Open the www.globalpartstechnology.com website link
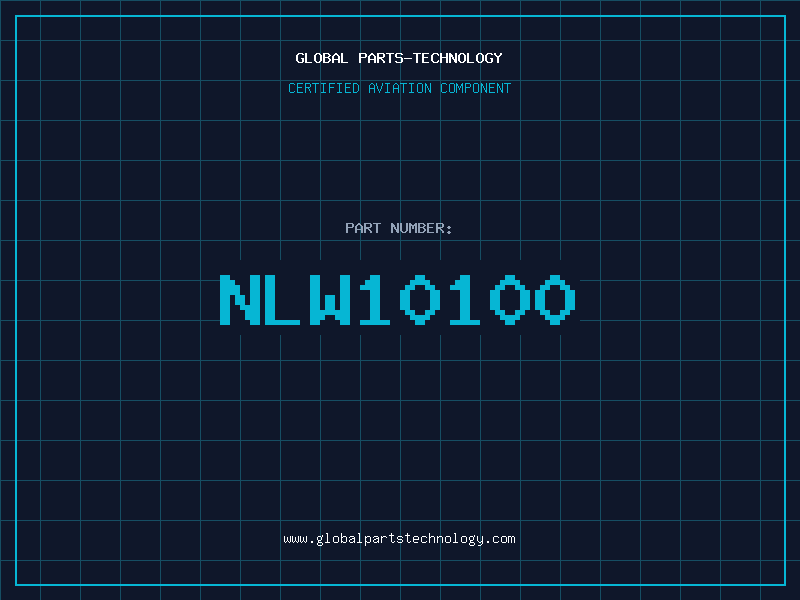Image resolution: width=800 pixels, height=600 pixels. tap(399, 539)
